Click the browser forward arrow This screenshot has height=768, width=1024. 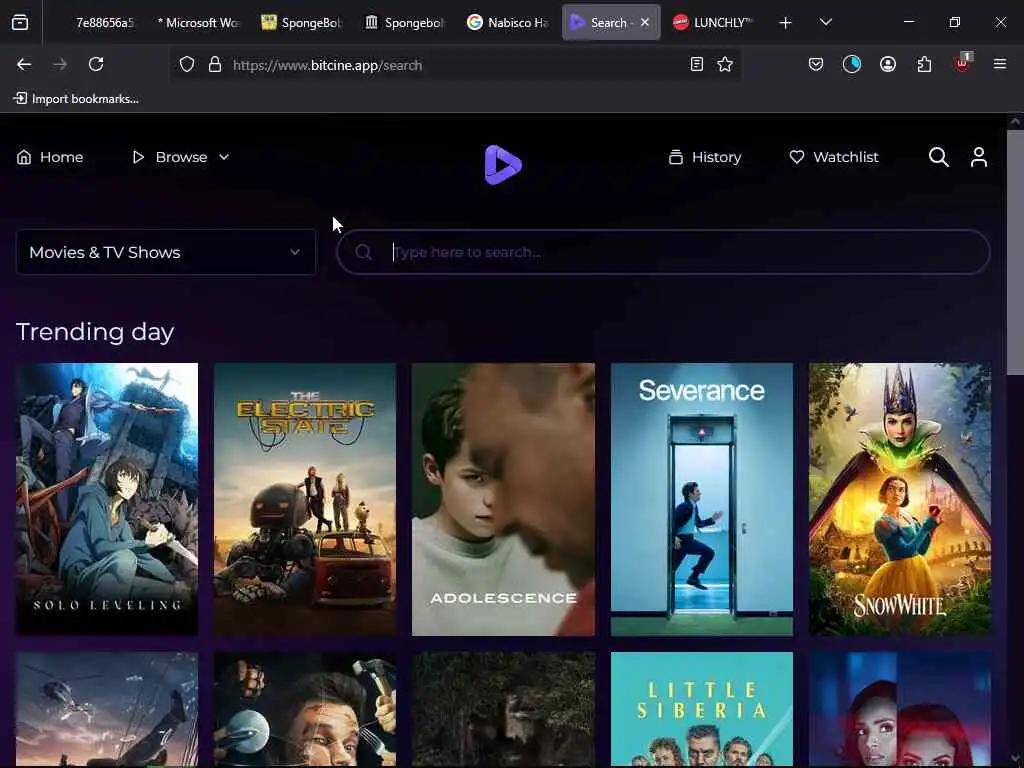[60, 64]
